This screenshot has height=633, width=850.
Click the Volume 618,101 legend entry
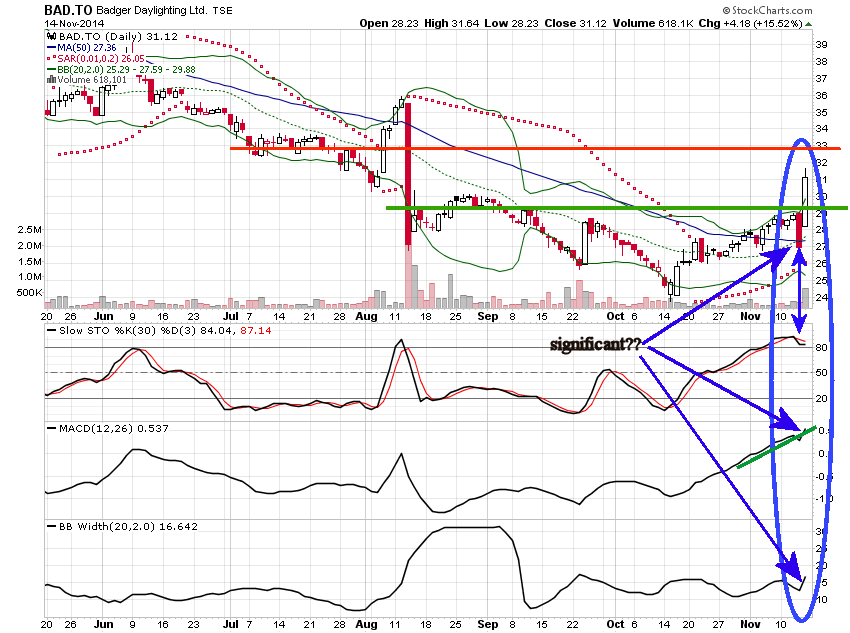point(92,80)
